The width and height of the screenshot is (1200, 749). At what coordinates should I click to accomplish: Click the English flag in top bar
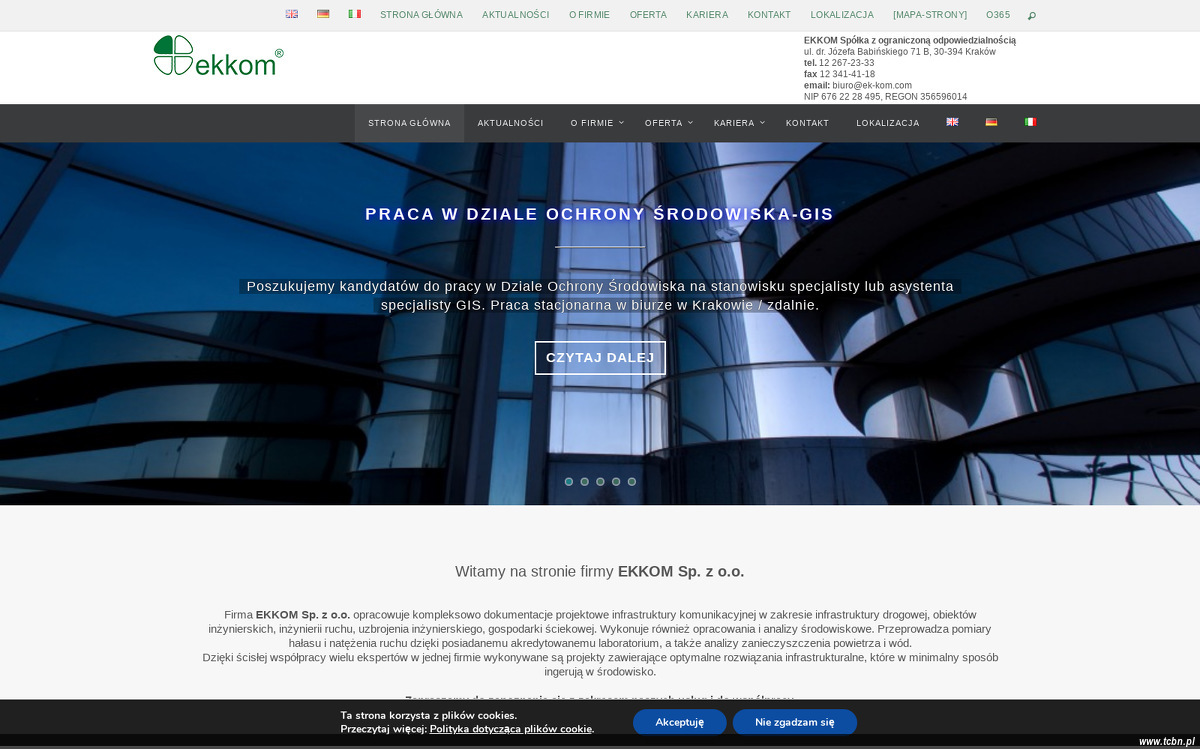tap(292, 14)
